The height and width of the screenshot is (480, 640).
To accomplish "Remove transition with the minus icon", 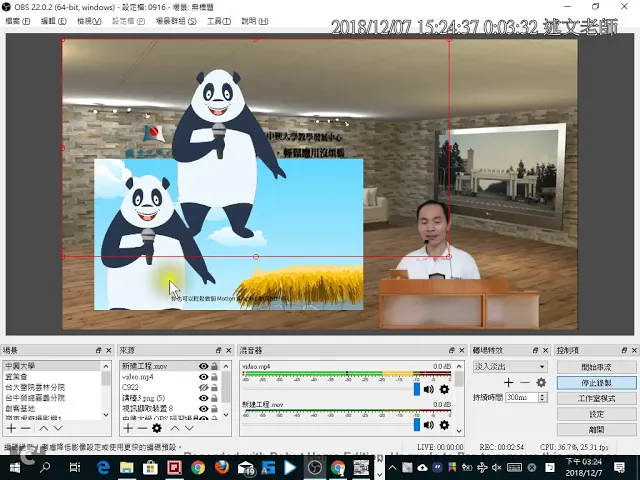I will coord(525,382).
